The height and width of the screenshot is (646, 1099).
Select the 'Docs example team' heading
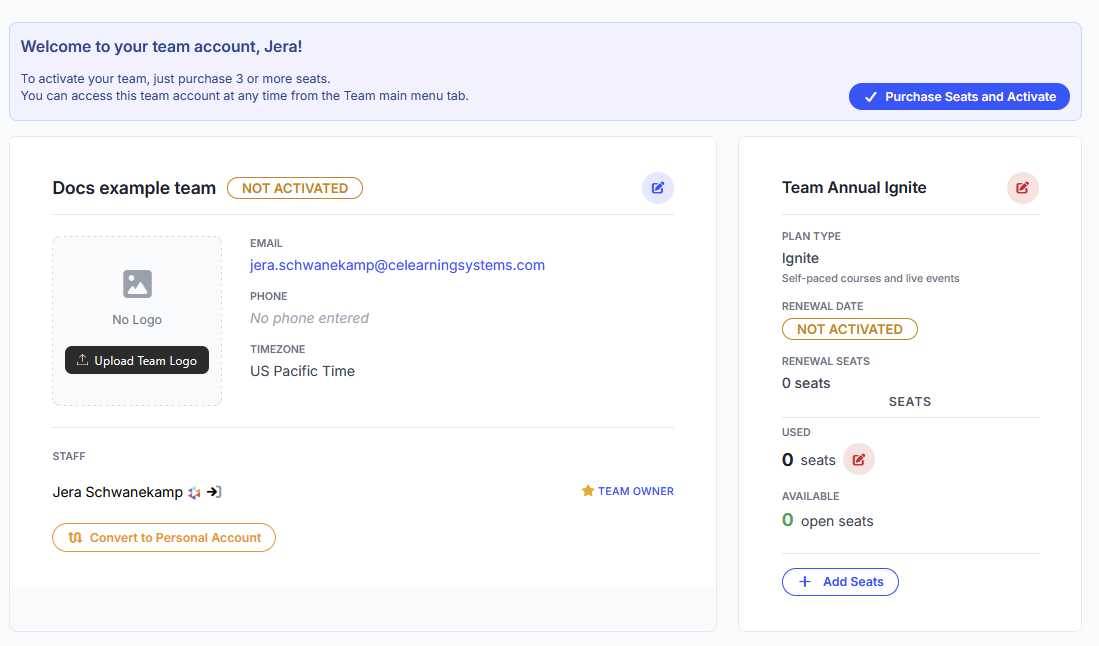coord(134,188)
